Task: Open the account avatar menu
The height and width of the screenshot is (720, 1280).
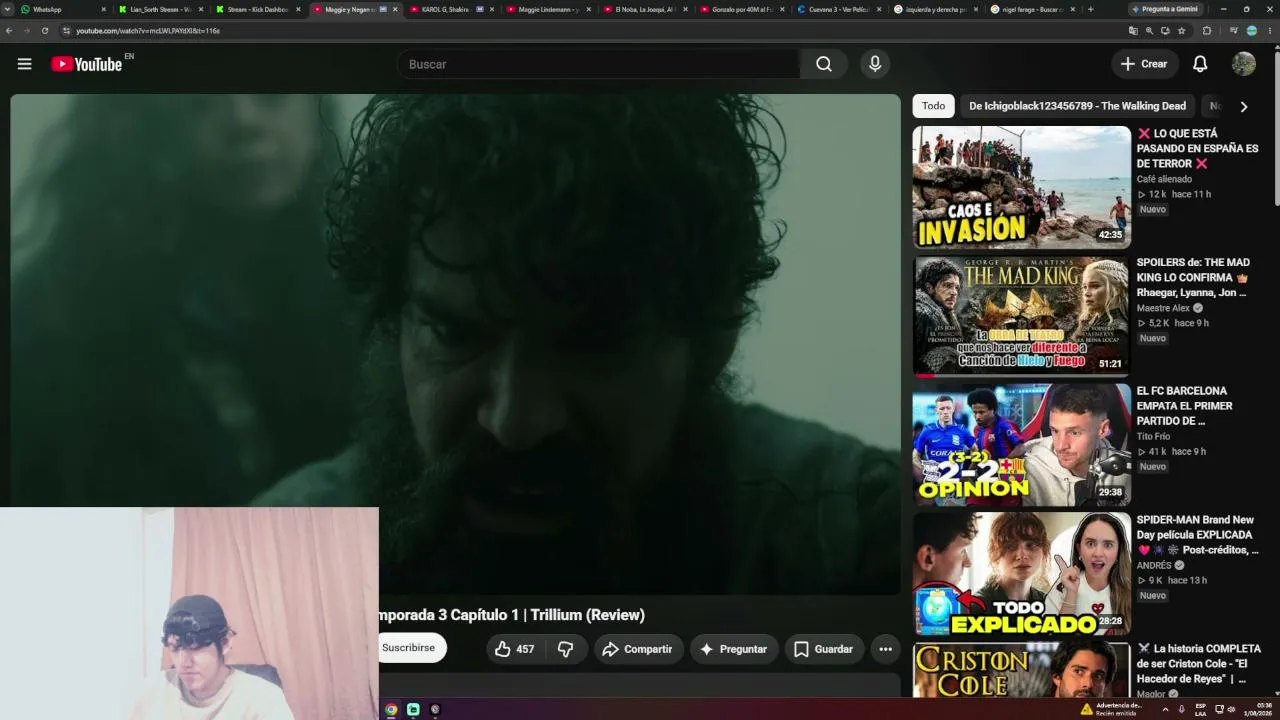Action: pyautogui.click(x=1244, y=64)
